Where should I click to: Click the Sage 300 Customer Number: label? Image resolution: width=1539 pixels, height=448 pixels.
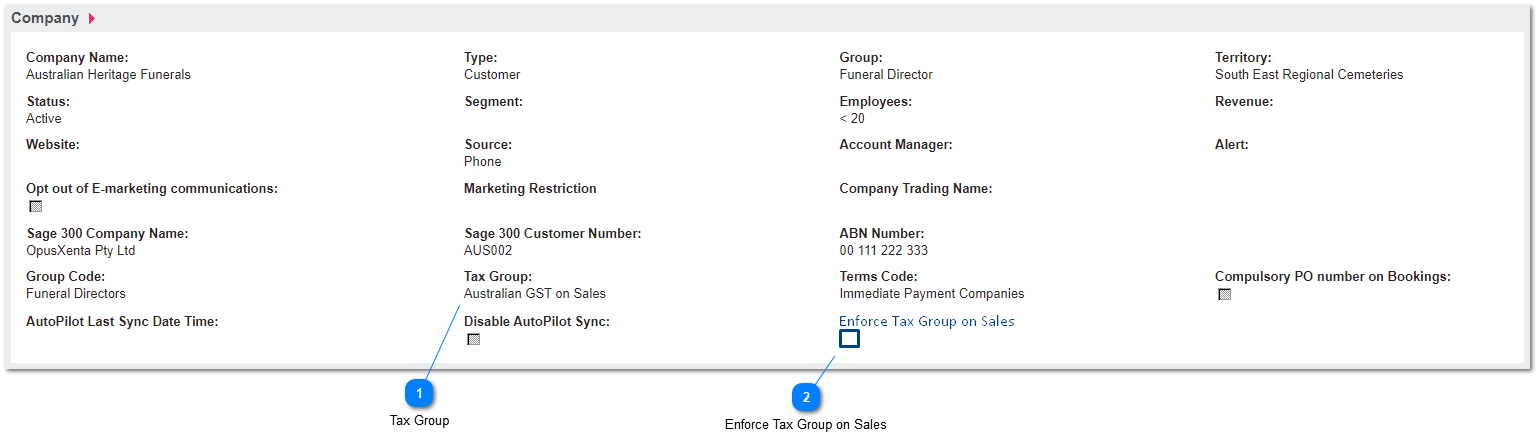tap(553, 234)
